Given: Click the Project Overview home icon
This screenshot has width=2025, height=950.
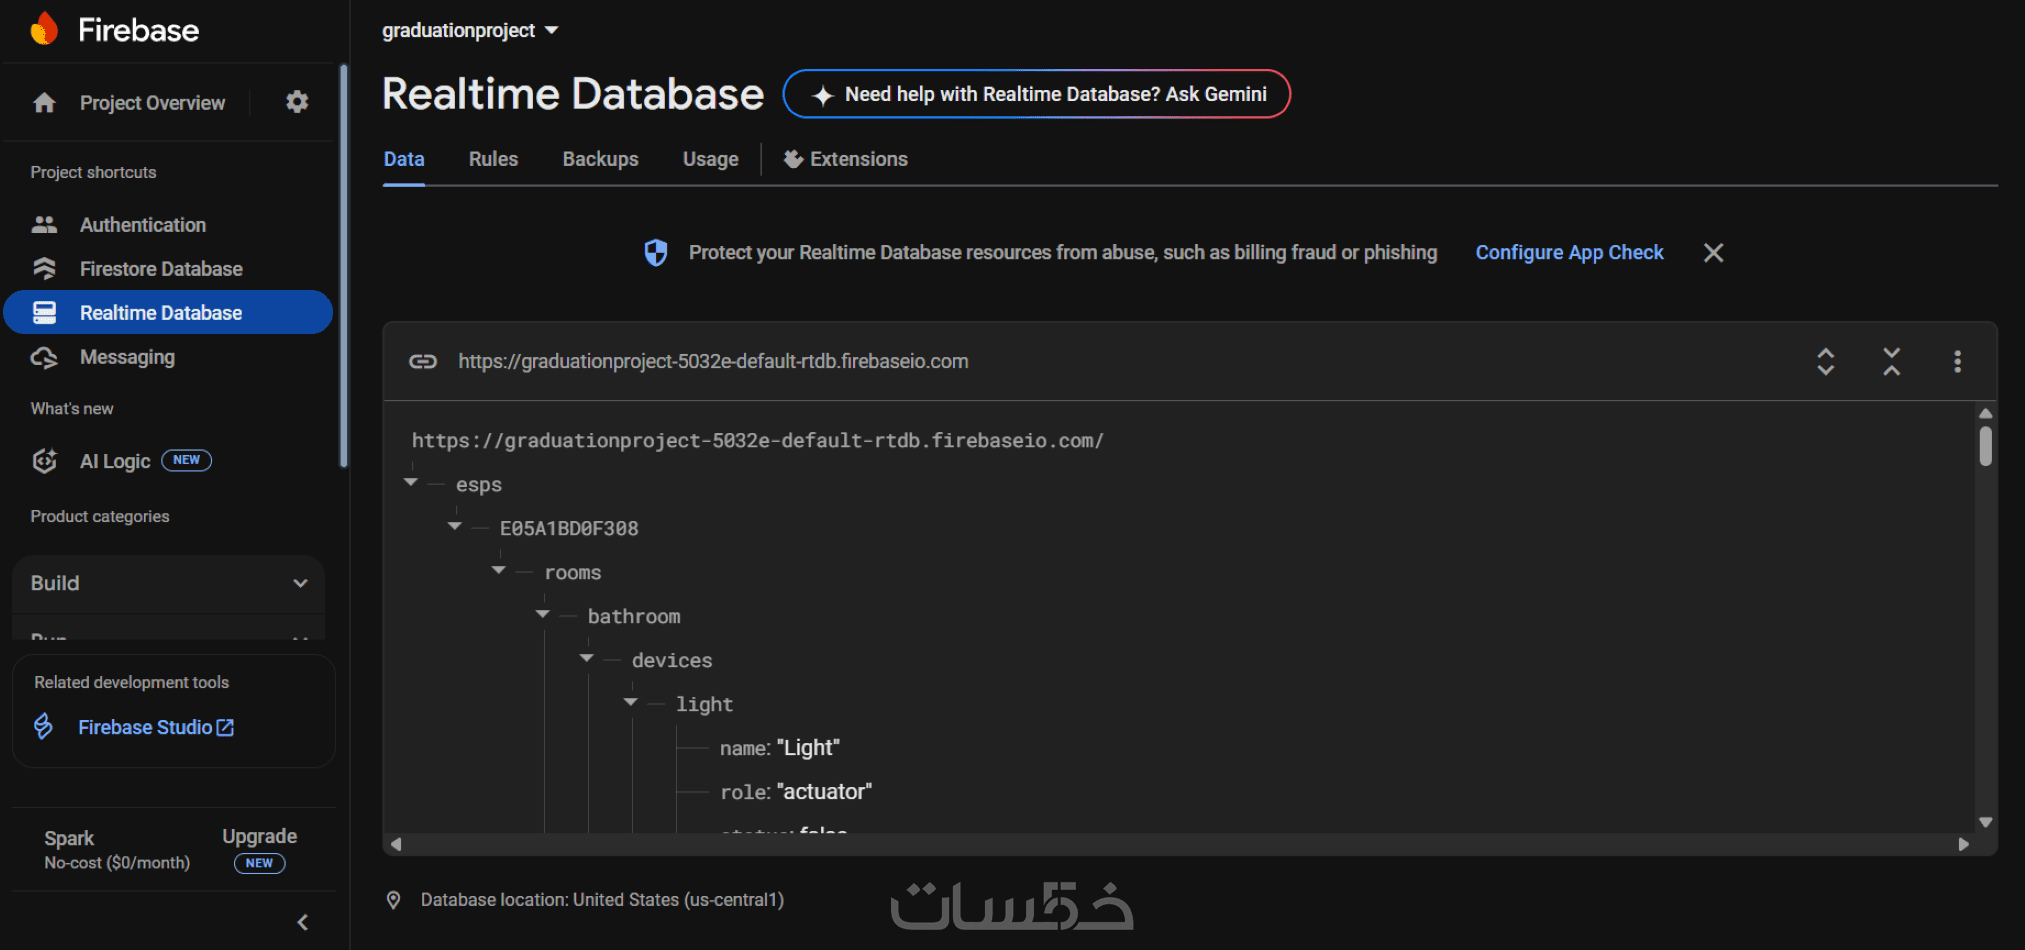Looking at the screenshot, I should (44, 103).
